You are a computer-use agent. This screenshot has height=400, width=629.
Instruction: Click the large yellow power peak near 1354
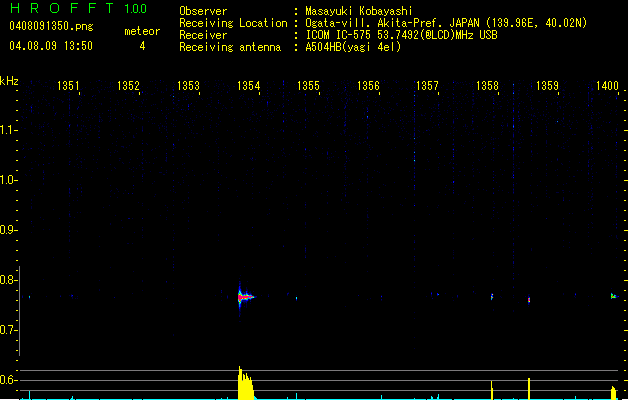(246, 383)
